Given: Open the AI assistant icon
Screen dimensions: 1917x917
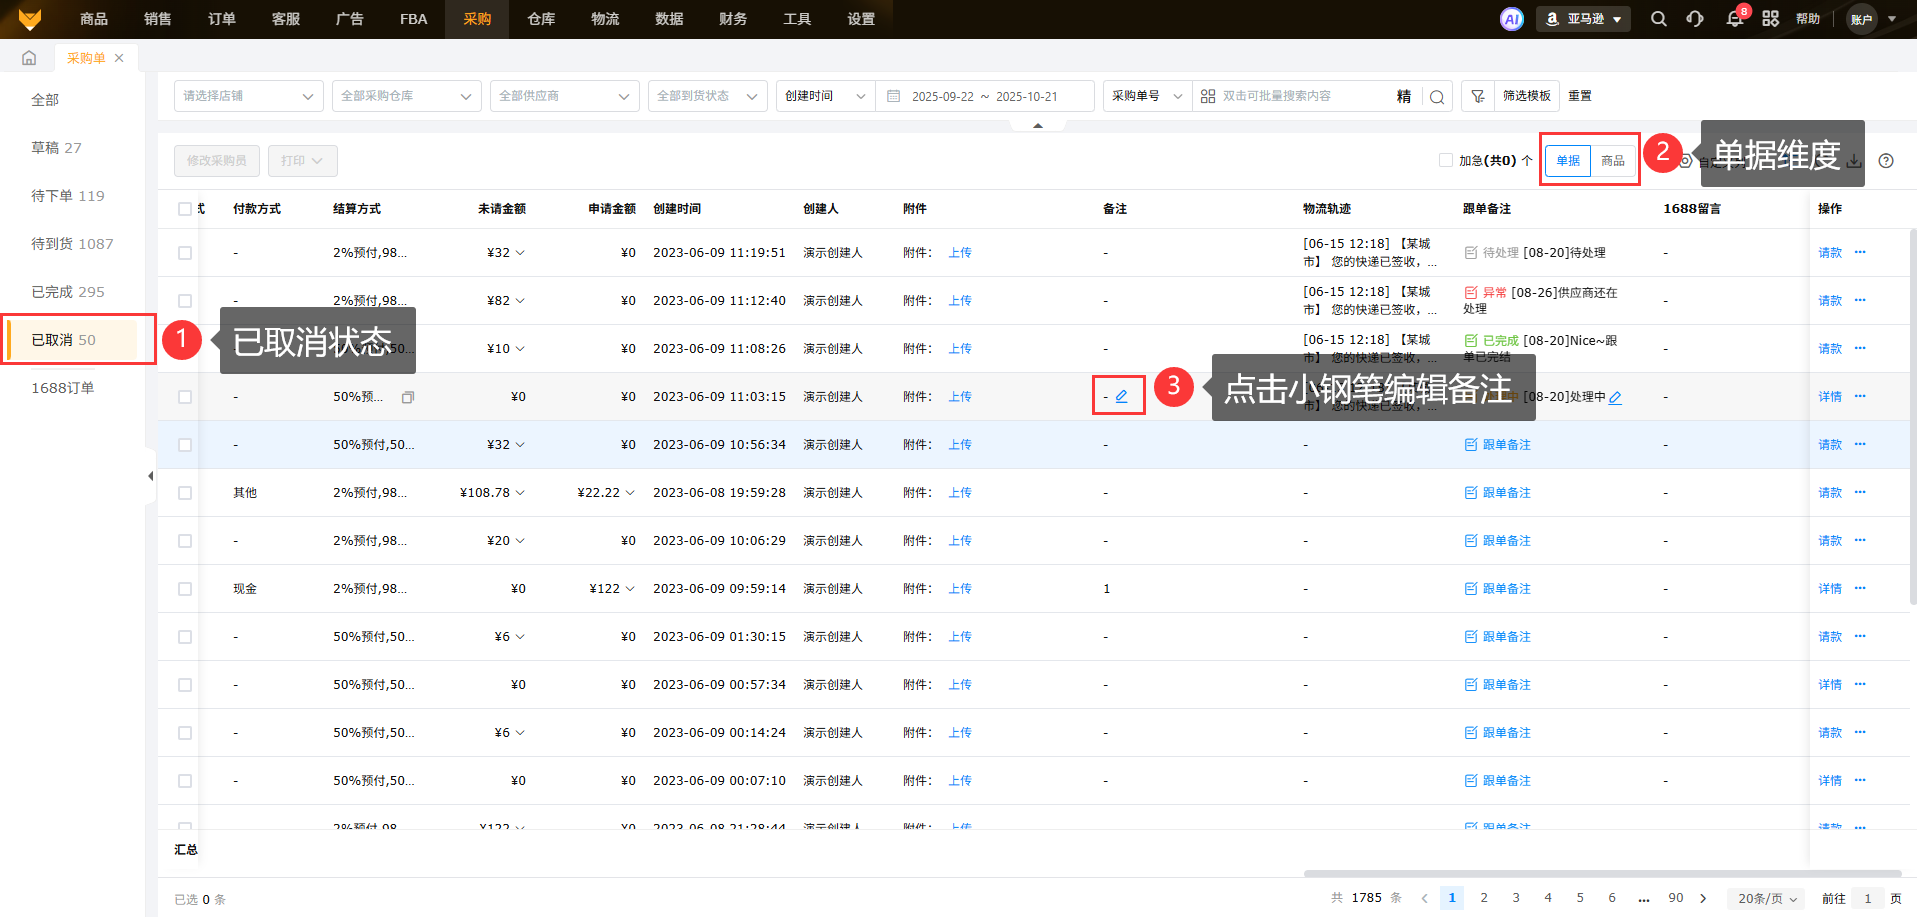Looking at the screenshot, I should (x=1511, y=19).
